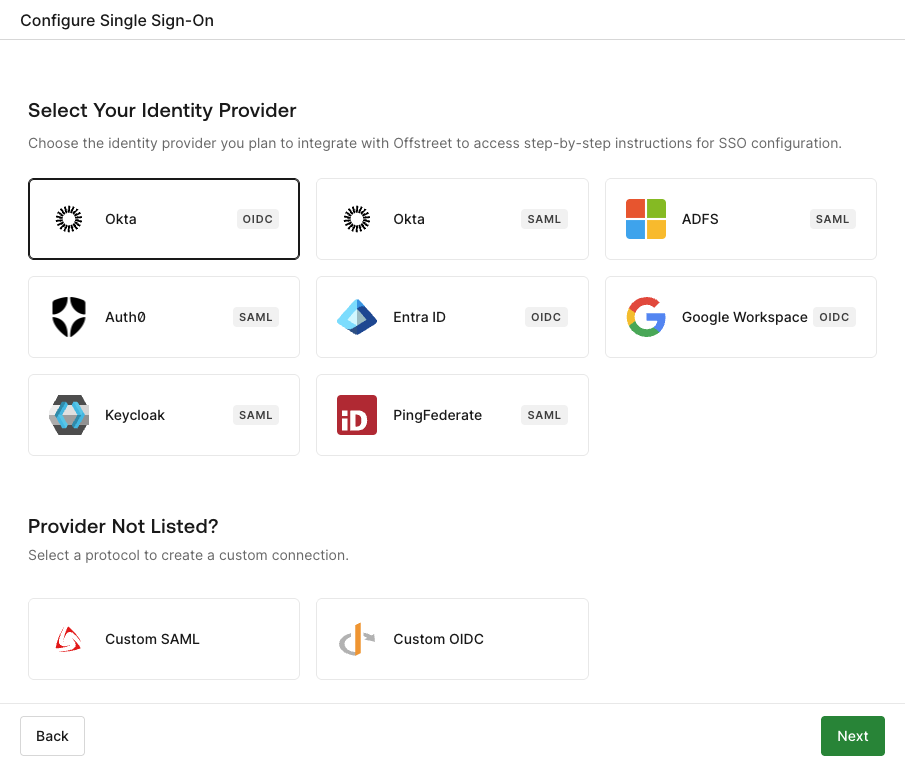The width and height of the screenshot is (905, 763).
Task: Select Keycloak provider label
Action: pos(135,415)
